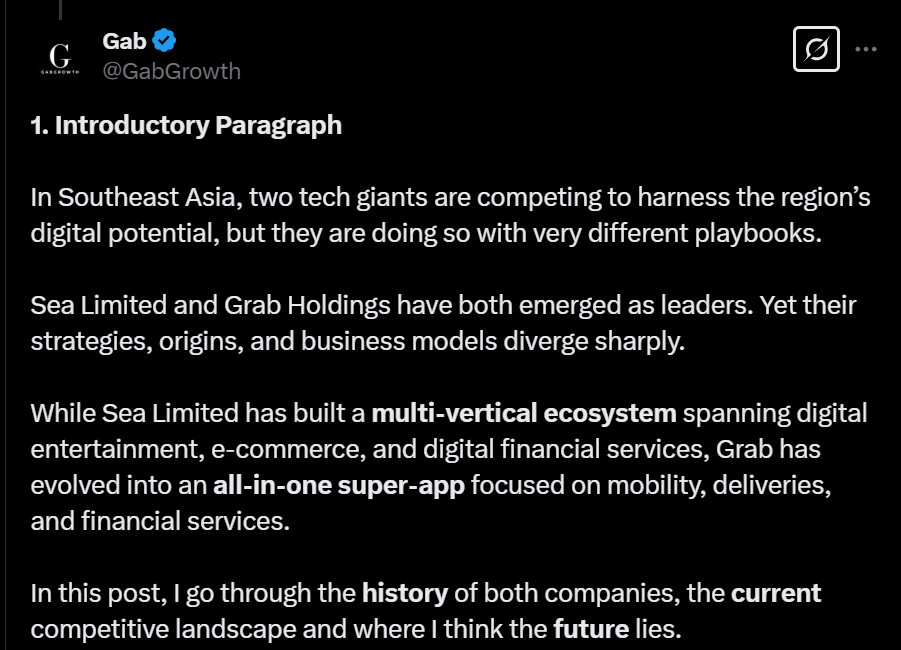901x650 pixels.
Task: Click the bold "multi-vertical ecosystem" text
Action: click(524, 412)
